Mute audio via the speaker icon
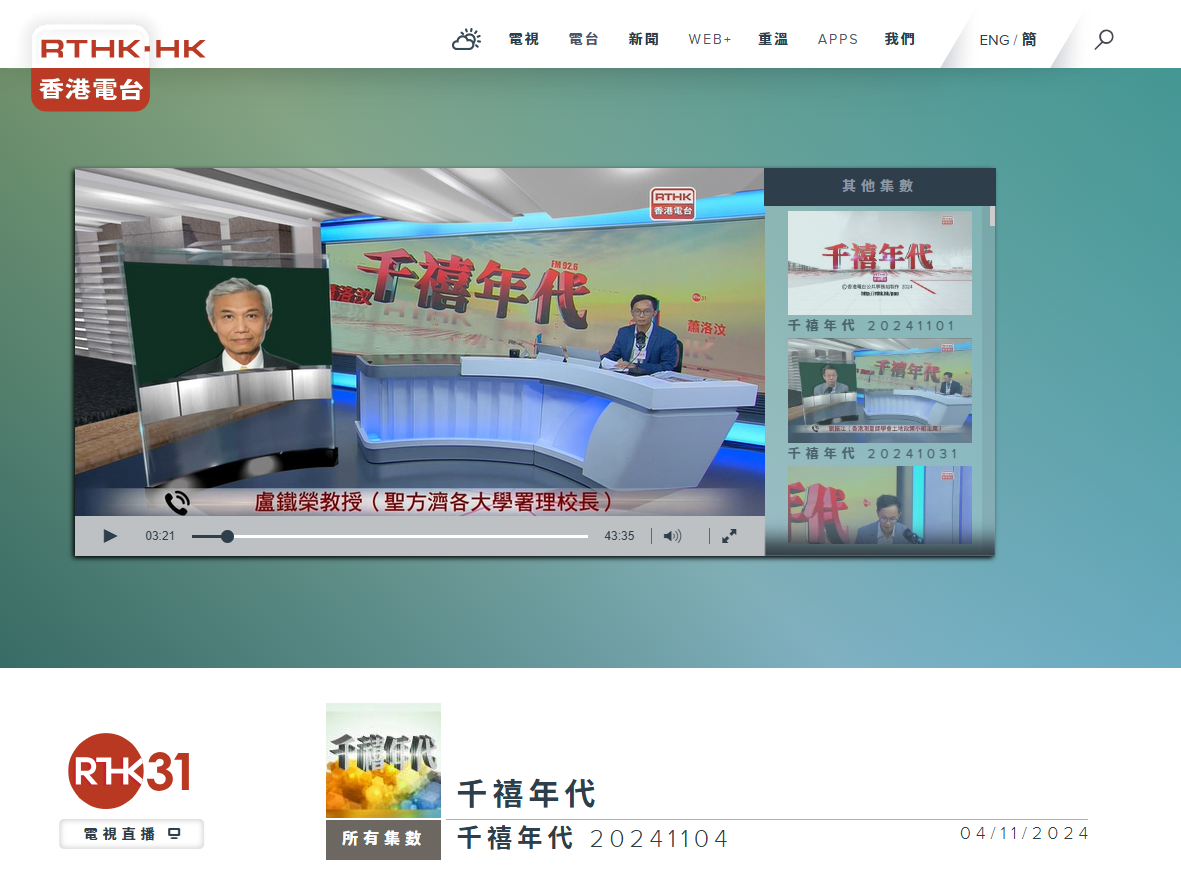Screen dimensions: 1181x896 [x=672, y=536]
